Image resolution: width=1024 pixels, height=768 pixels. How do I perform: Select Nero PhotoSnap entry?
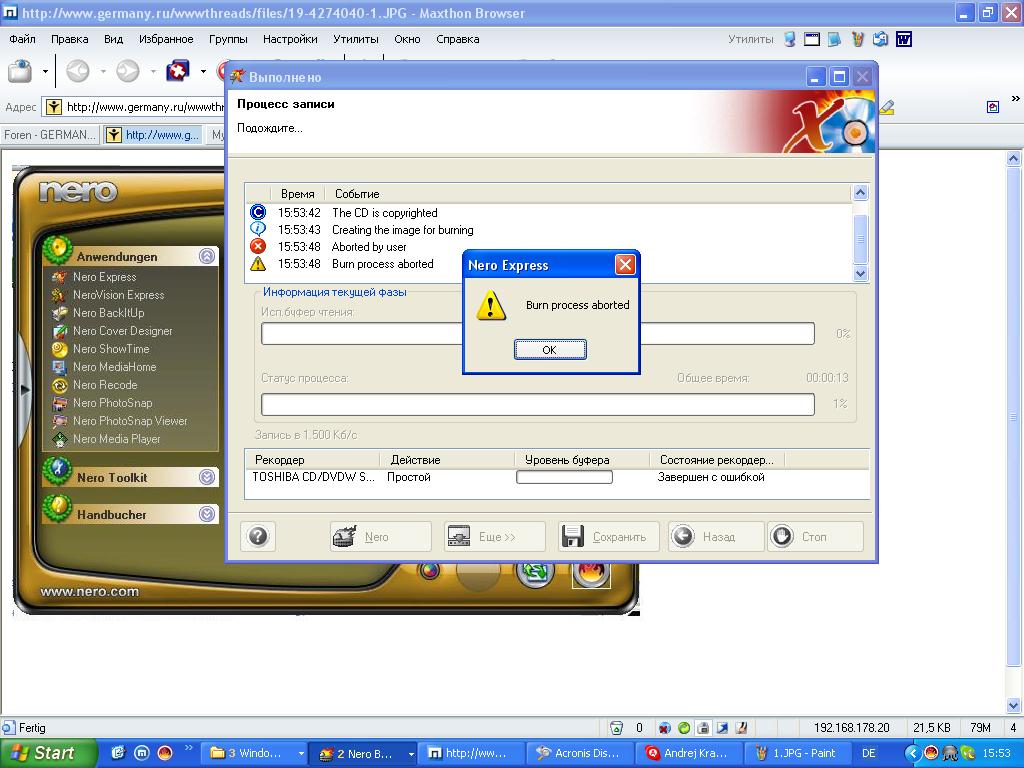click(112, 403)
